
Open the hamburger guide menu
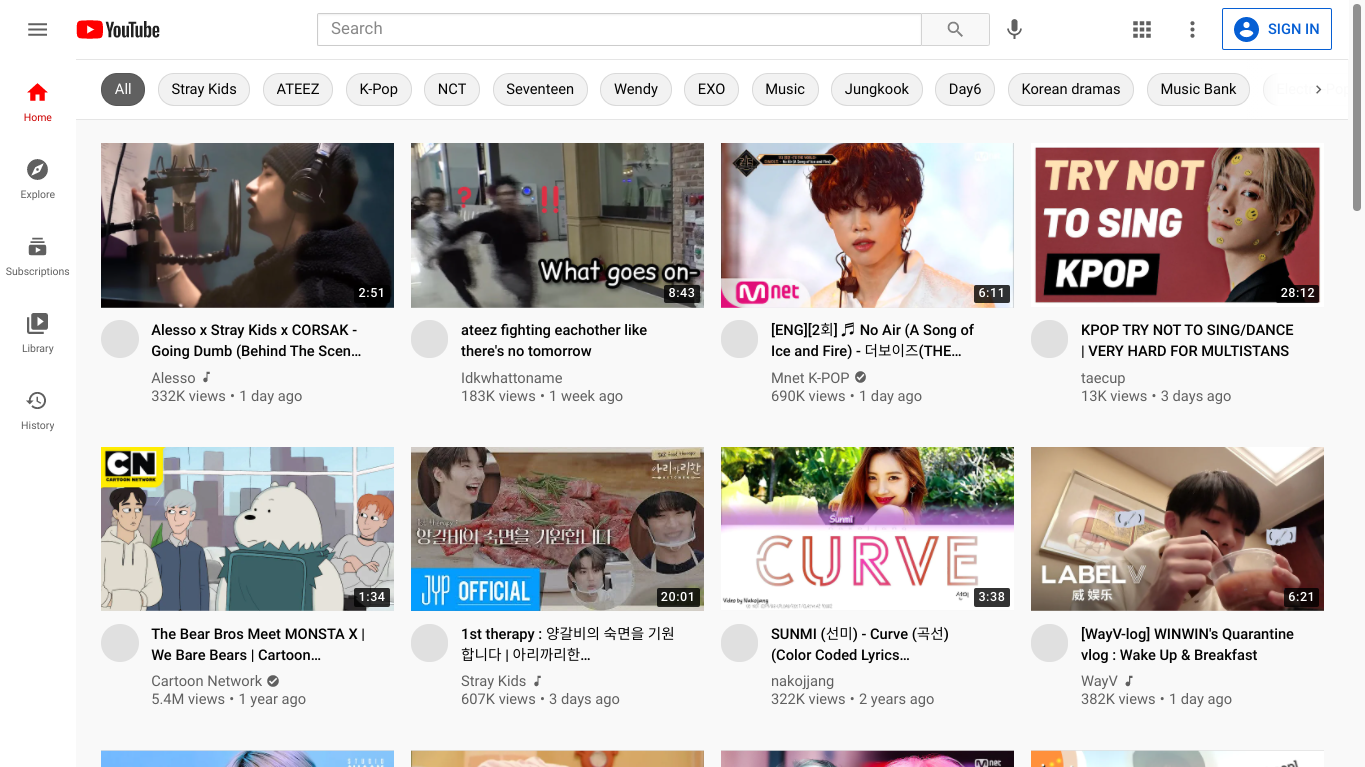pyautogui.click(x=38, y=29)
